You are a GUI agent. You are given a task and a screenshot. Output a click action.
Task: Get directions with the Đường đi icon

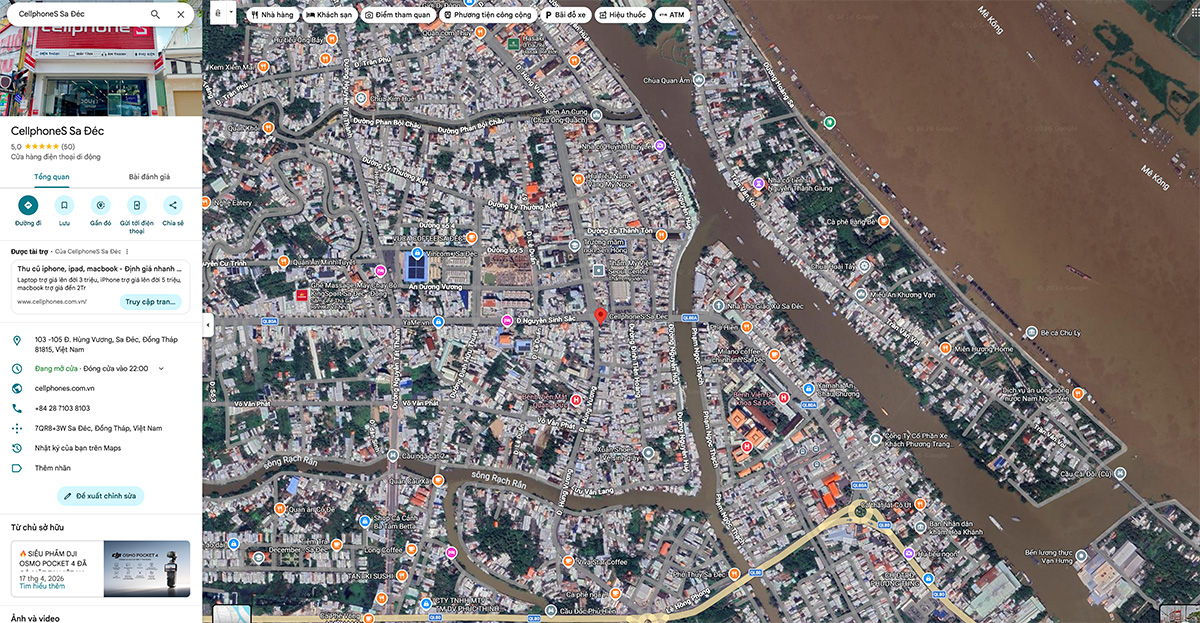tap(28, 205)
